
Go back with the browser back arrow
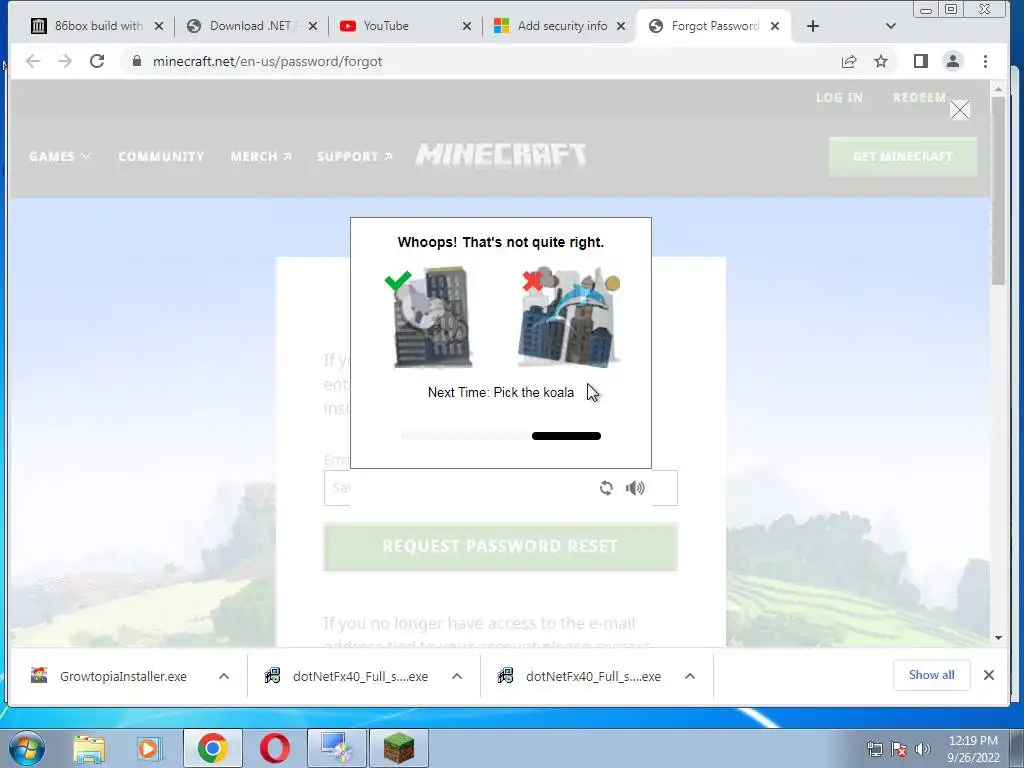point(33,61)
